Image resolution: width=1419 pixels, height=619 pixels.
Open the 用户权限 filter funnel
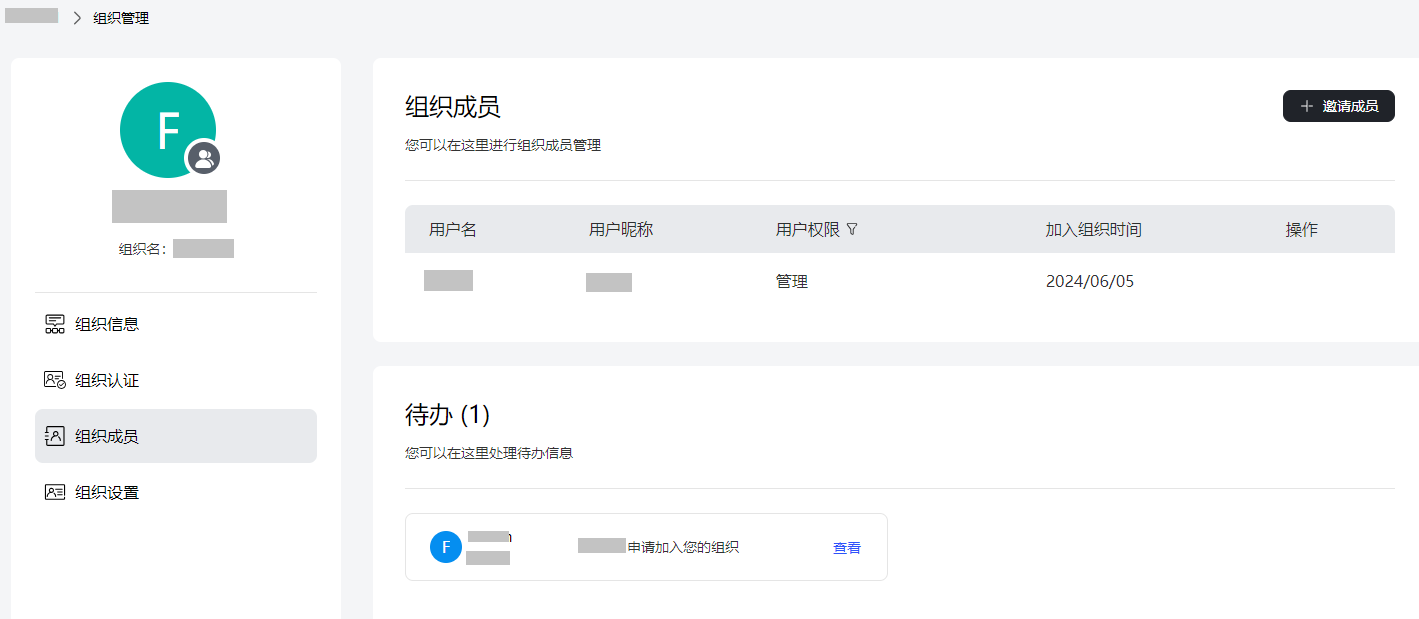[852, 229]
